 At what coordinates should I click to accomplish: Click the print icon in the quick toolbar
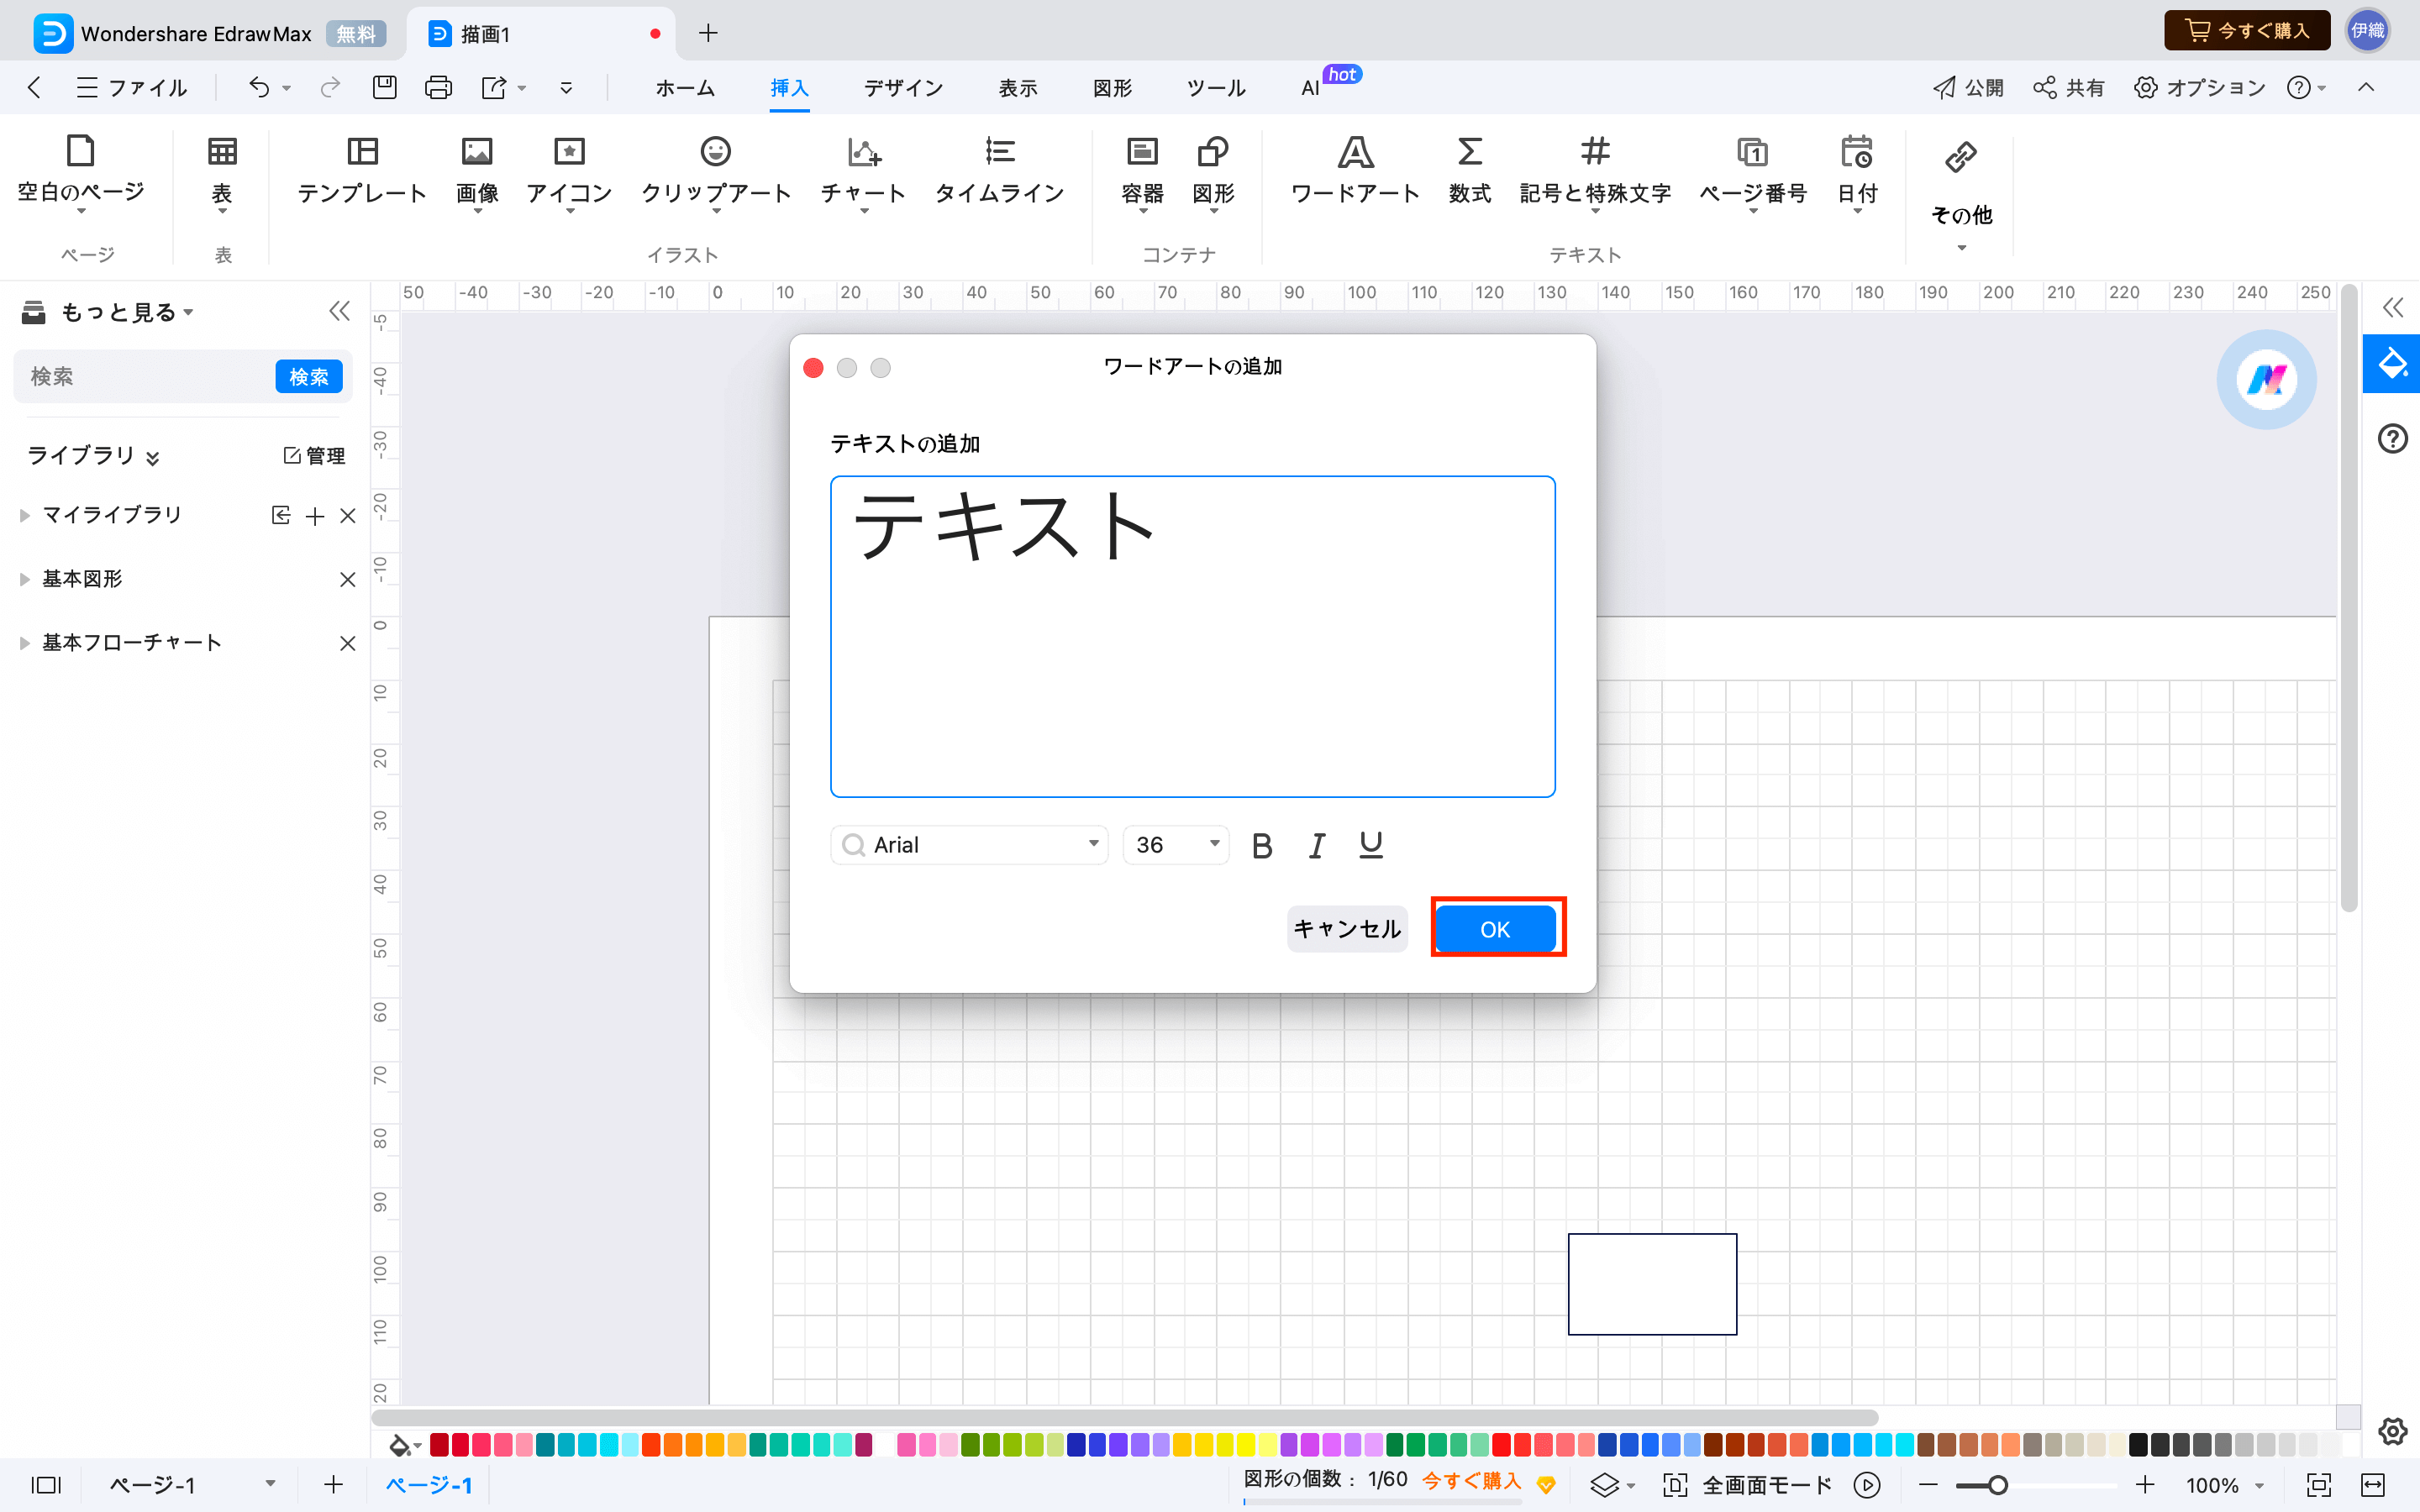coord(438,88)
